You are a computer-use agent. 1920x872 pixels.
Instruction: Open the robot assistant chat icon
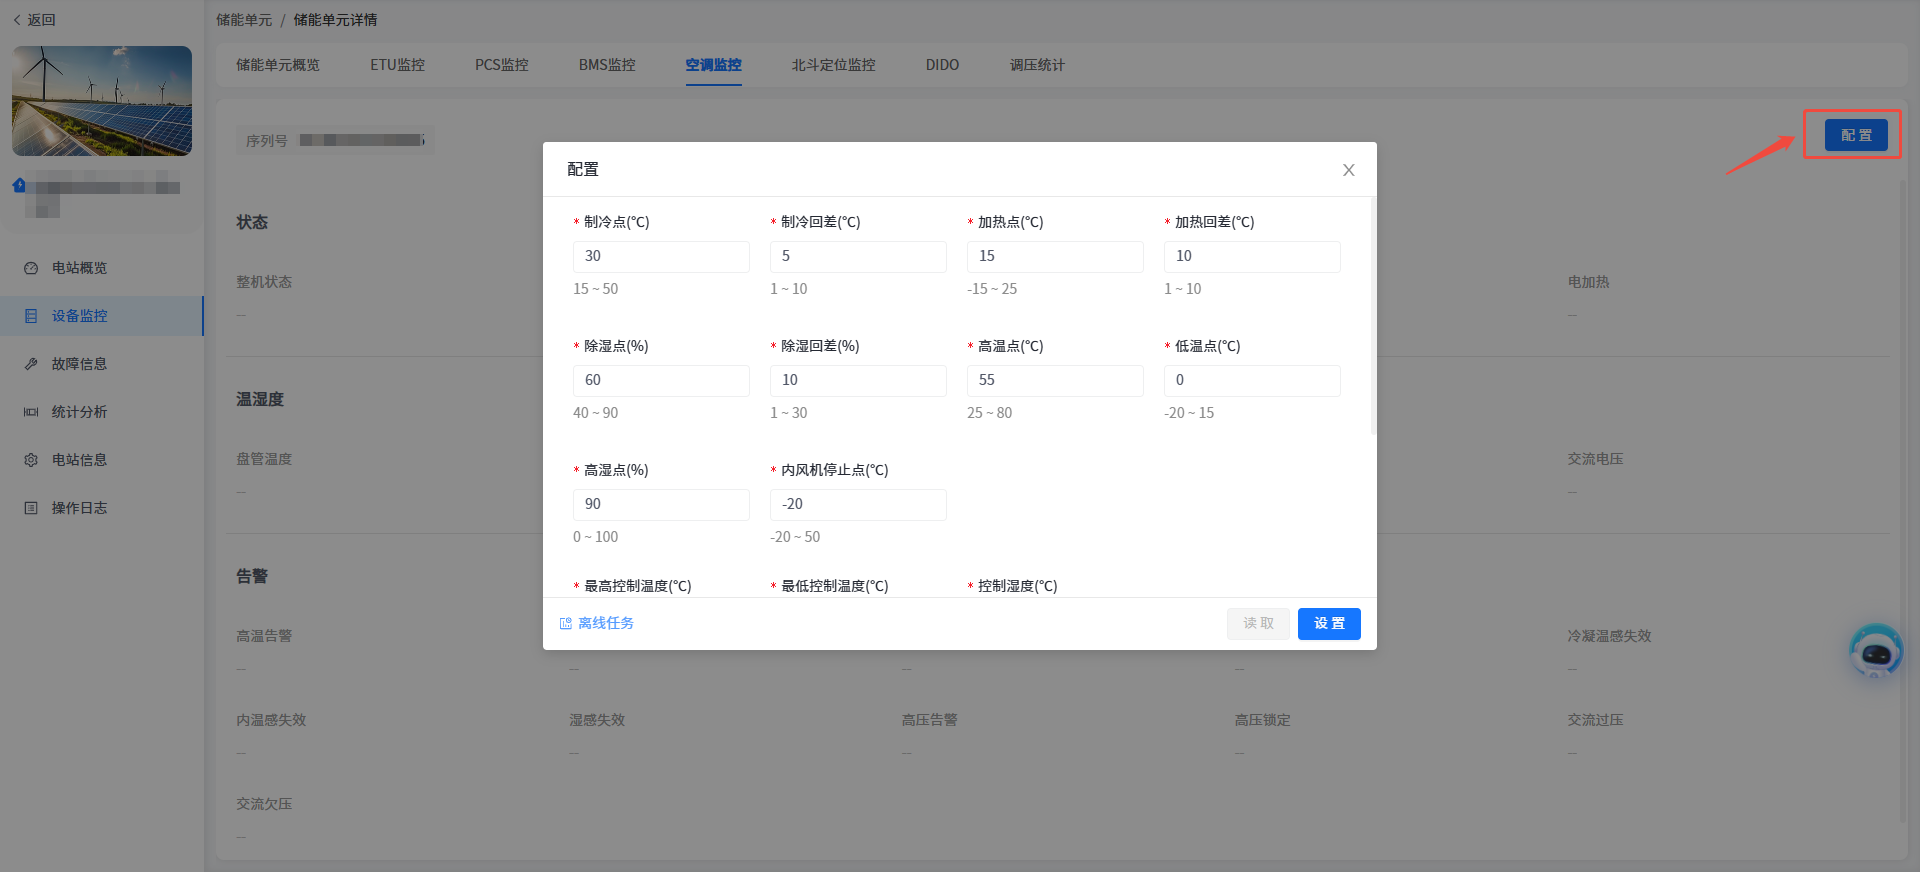1875,652
